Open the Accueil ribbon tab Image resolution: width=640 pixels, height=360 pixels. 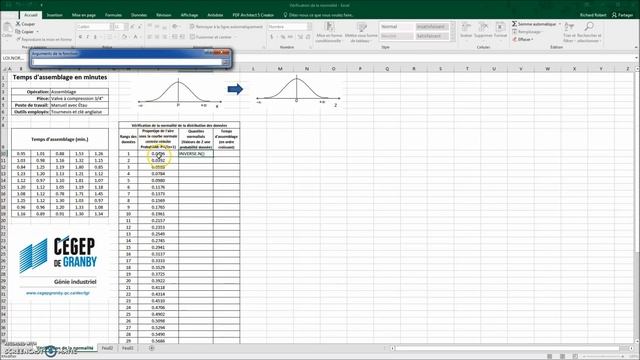point(31,15)
